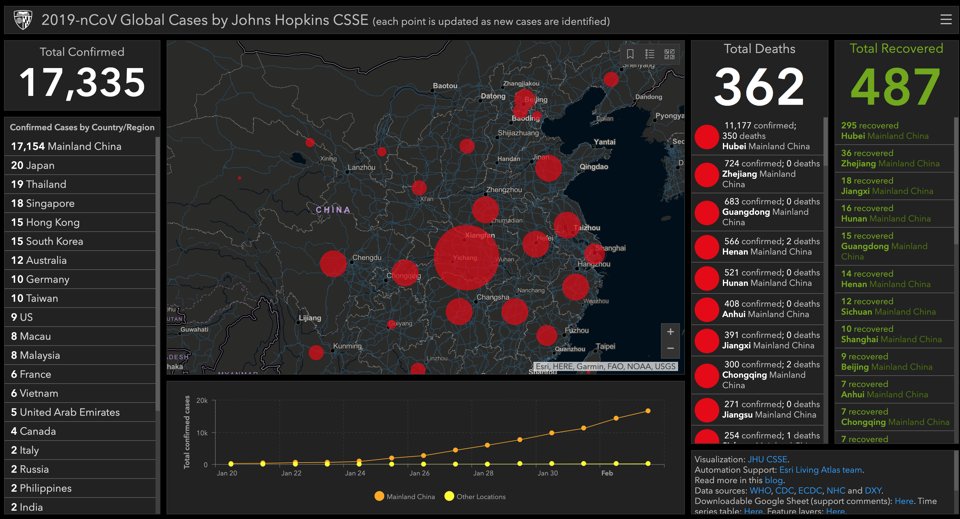Image resolution: width=960 pixels, height=519 pixels.
Task: Open the basemap gallery grid icon
Action: pyautogui.click(x=669, y=54)
